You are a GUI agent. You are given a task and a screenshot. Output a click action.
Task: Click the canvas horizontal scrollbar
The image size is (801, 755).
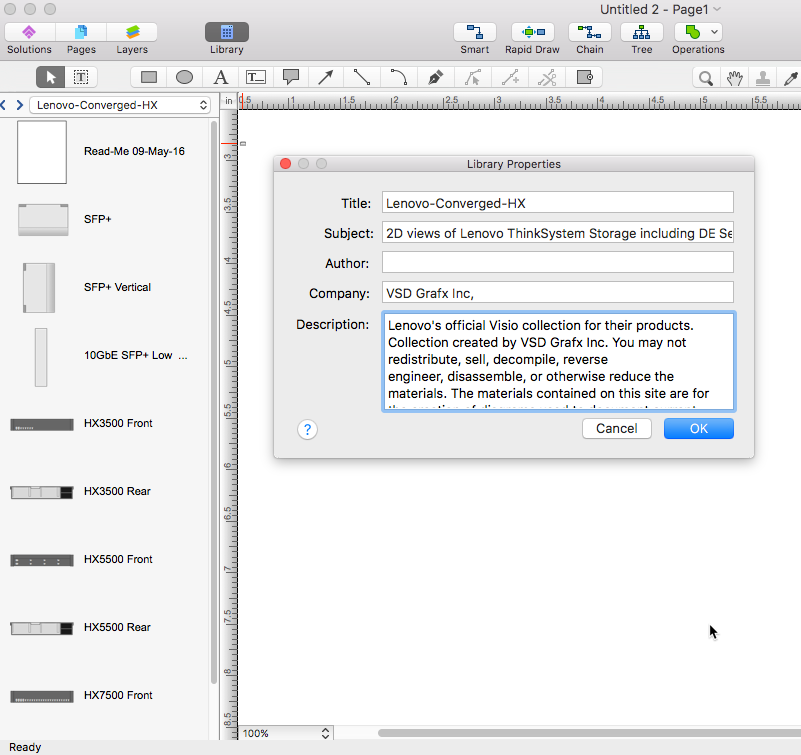(x=589, y=733)
